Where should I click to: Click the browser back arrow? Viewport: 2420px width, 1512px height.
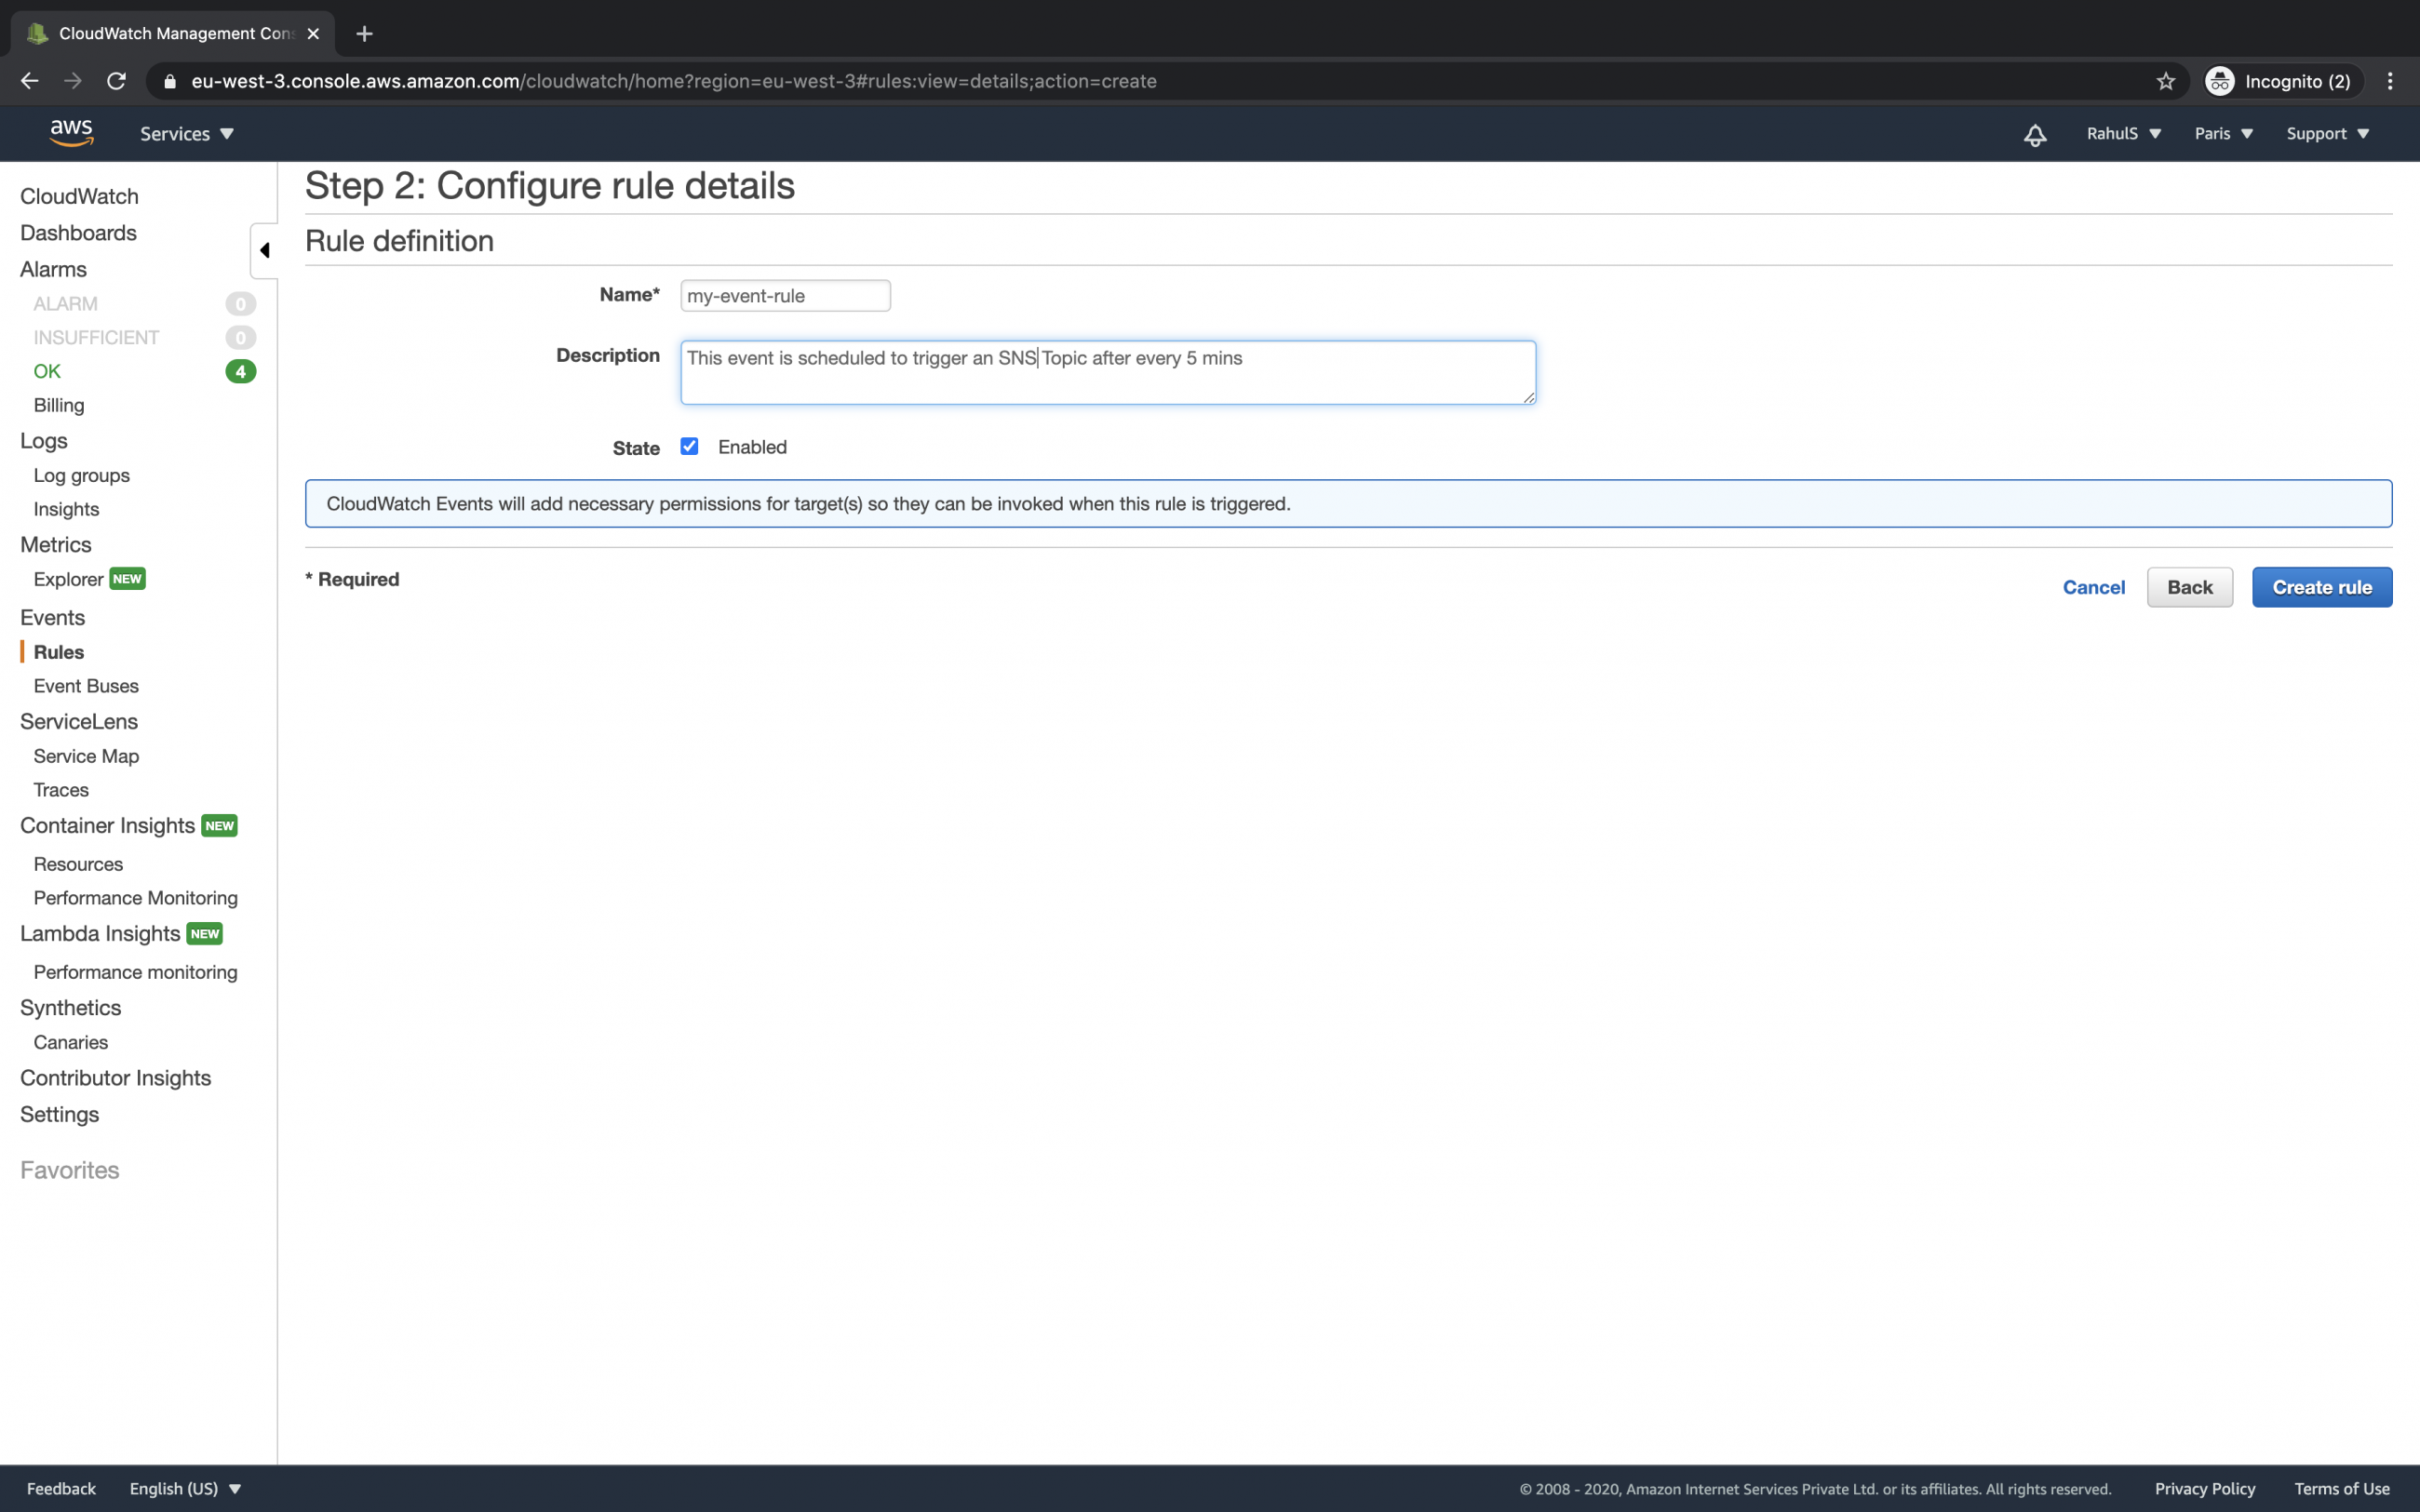[x=29, y=81]
